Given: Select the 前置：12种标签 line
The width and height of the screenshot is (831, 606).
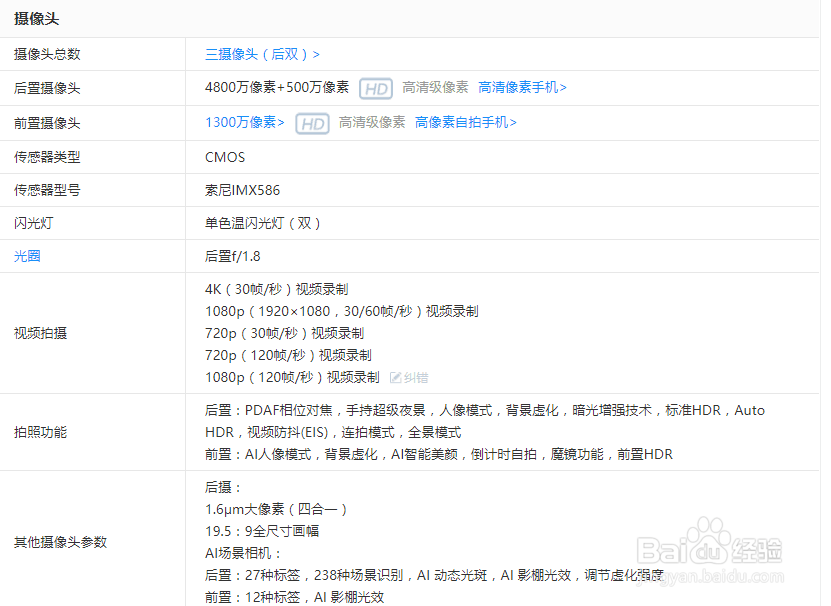Looking at the screenshot, I should (295, 598).
